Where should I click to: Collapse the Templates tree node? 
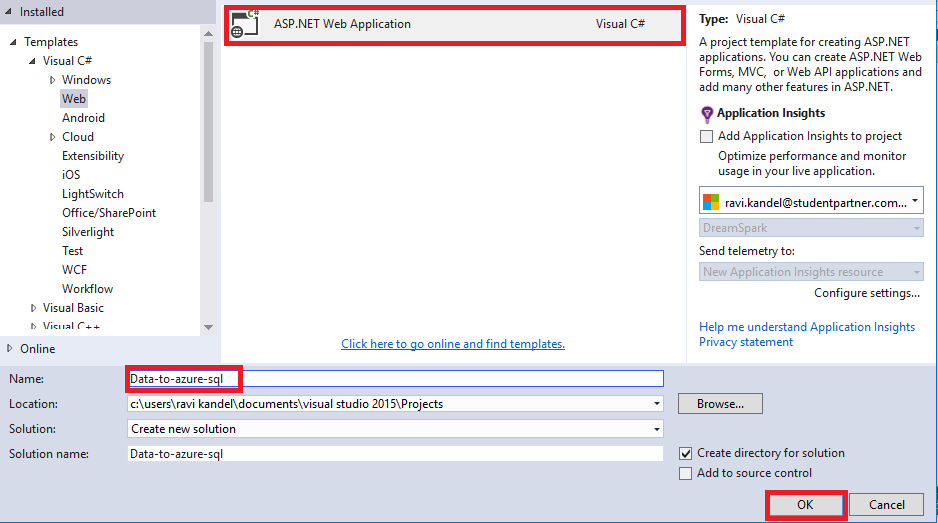pos(13,42)
